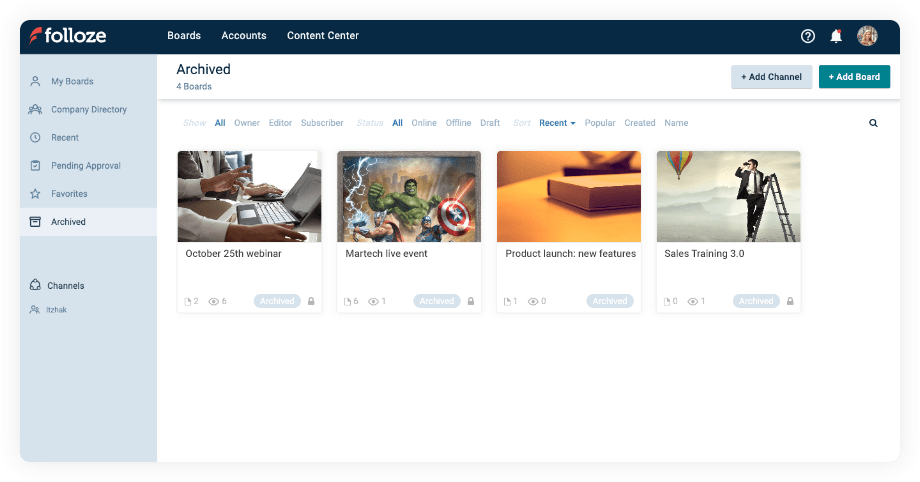Expand the Recent sort dropdown
Image resolution: width=920 pixels, height=482 pixels.
click(557, 123)
